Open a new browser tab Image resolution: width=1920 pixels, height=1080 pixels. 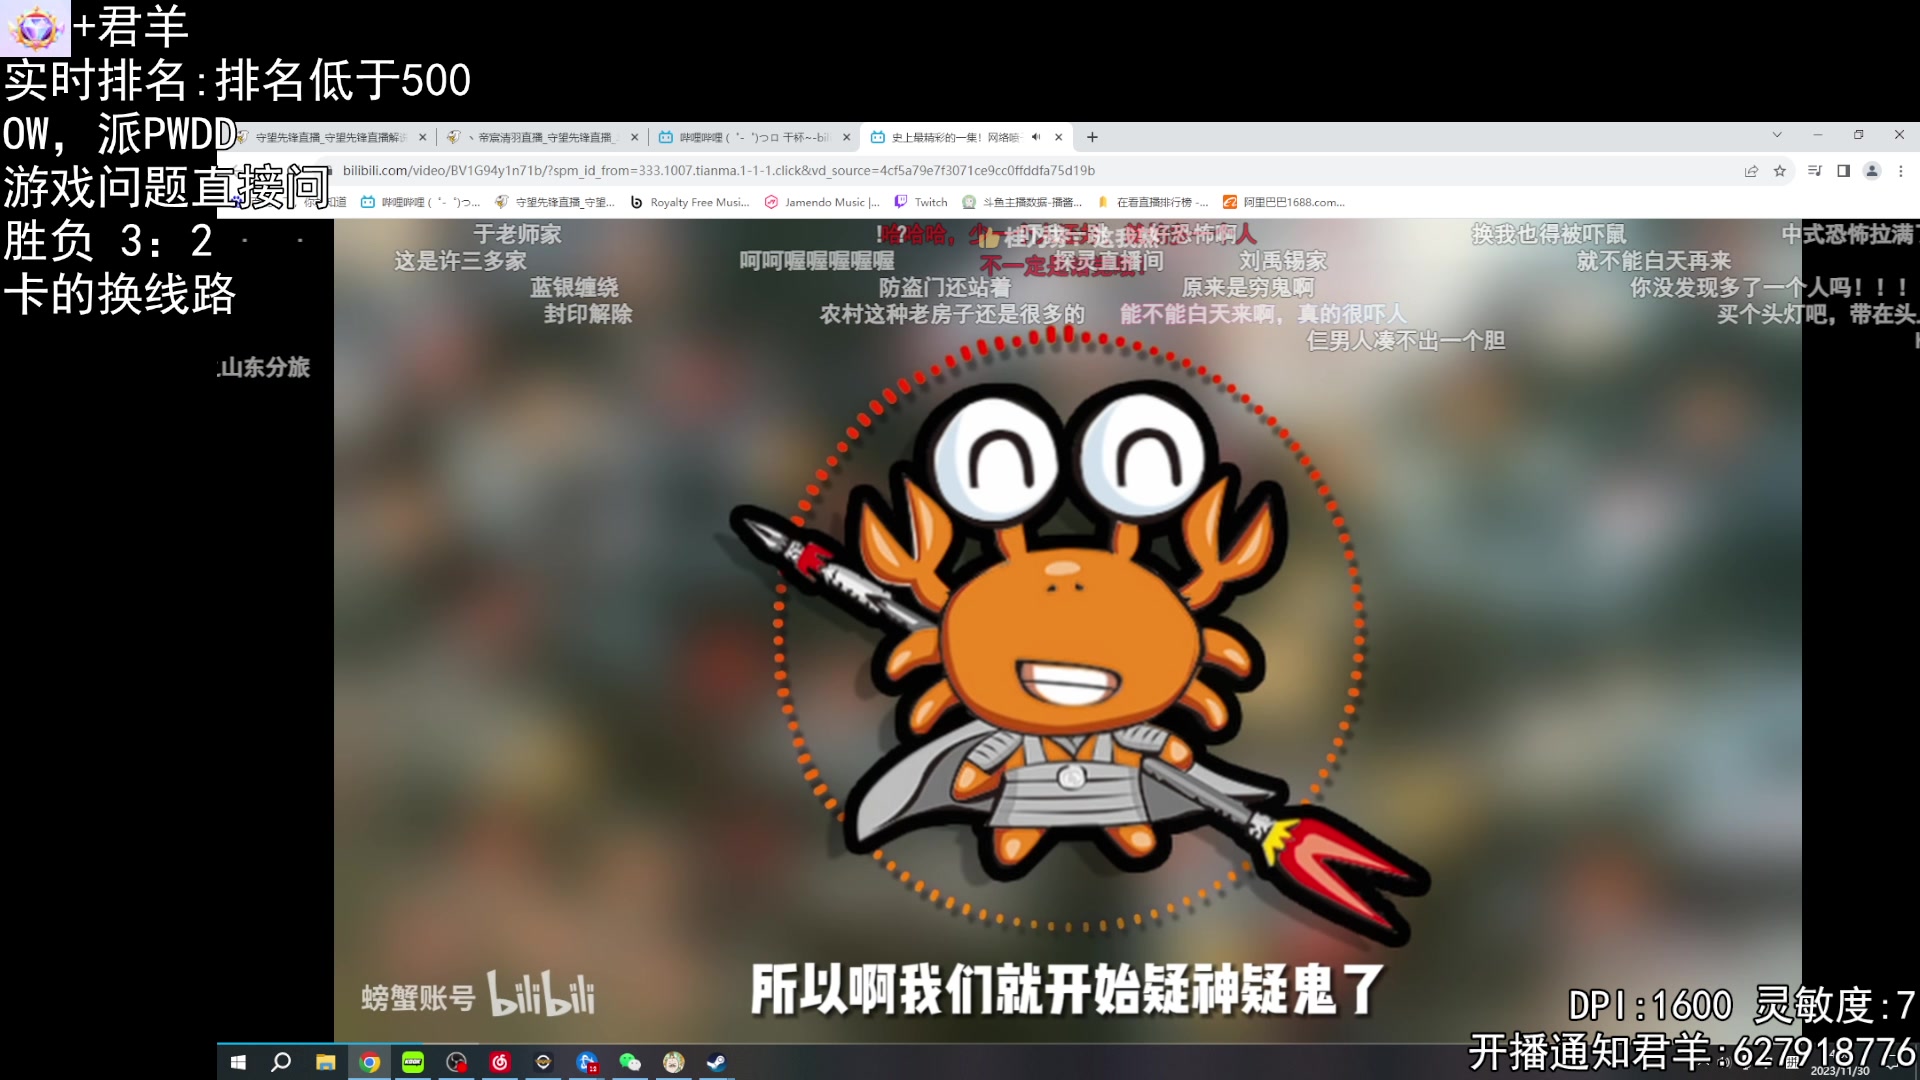pos(1092,137)
